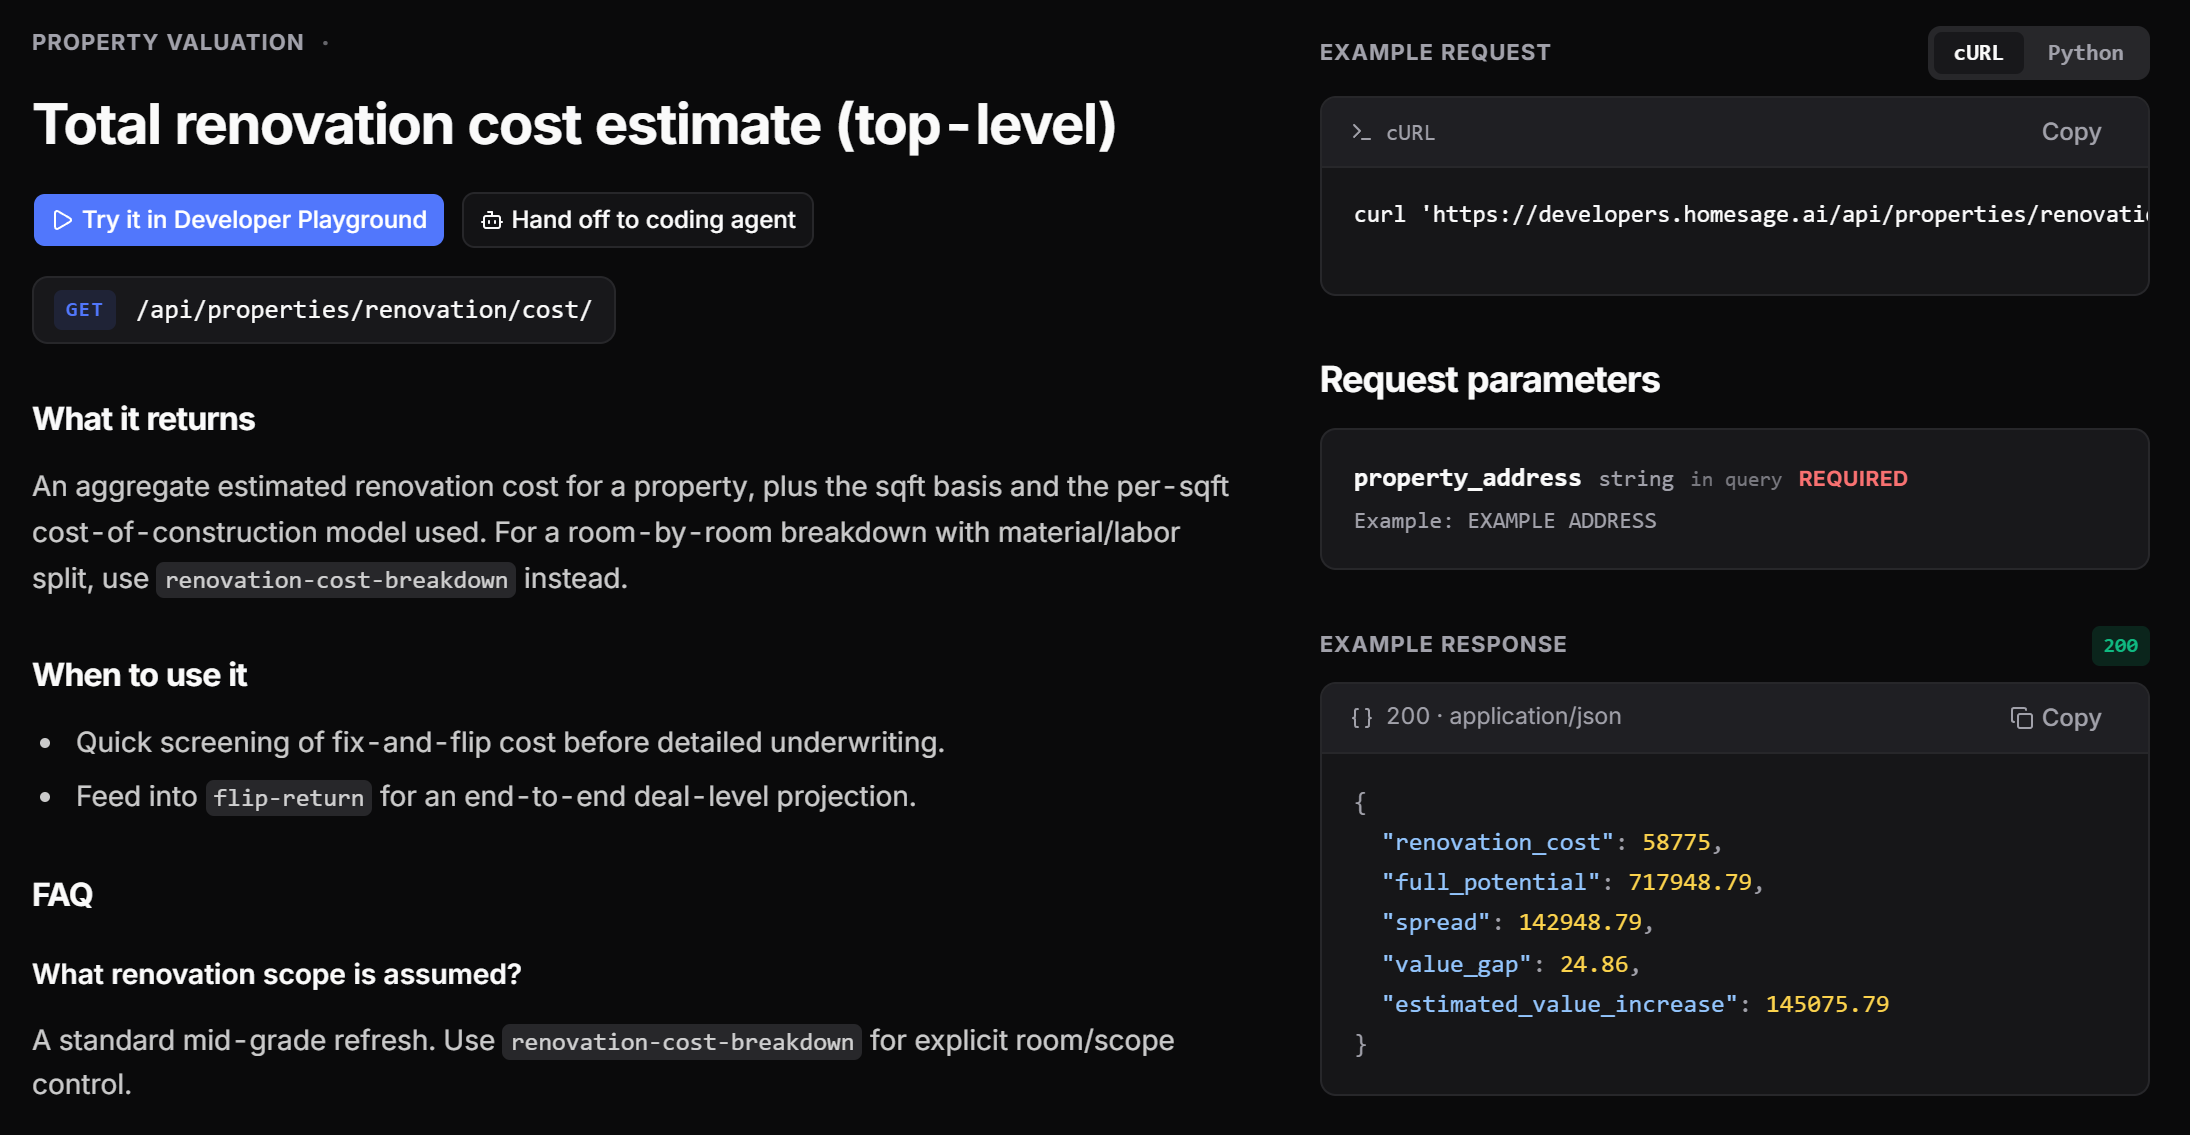The image size is (2190, 1135).
Task: Click the FAQ heading
Action: (62, 894)
